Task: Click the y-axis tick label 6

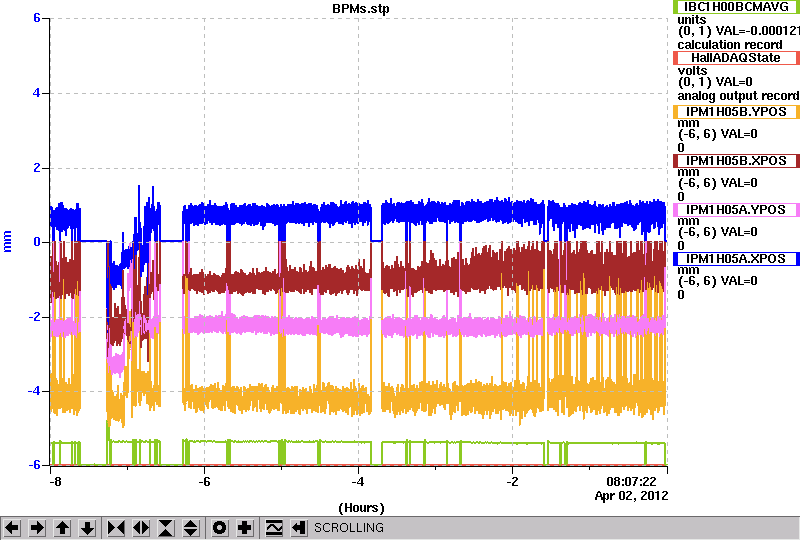Action: [37, 18]
